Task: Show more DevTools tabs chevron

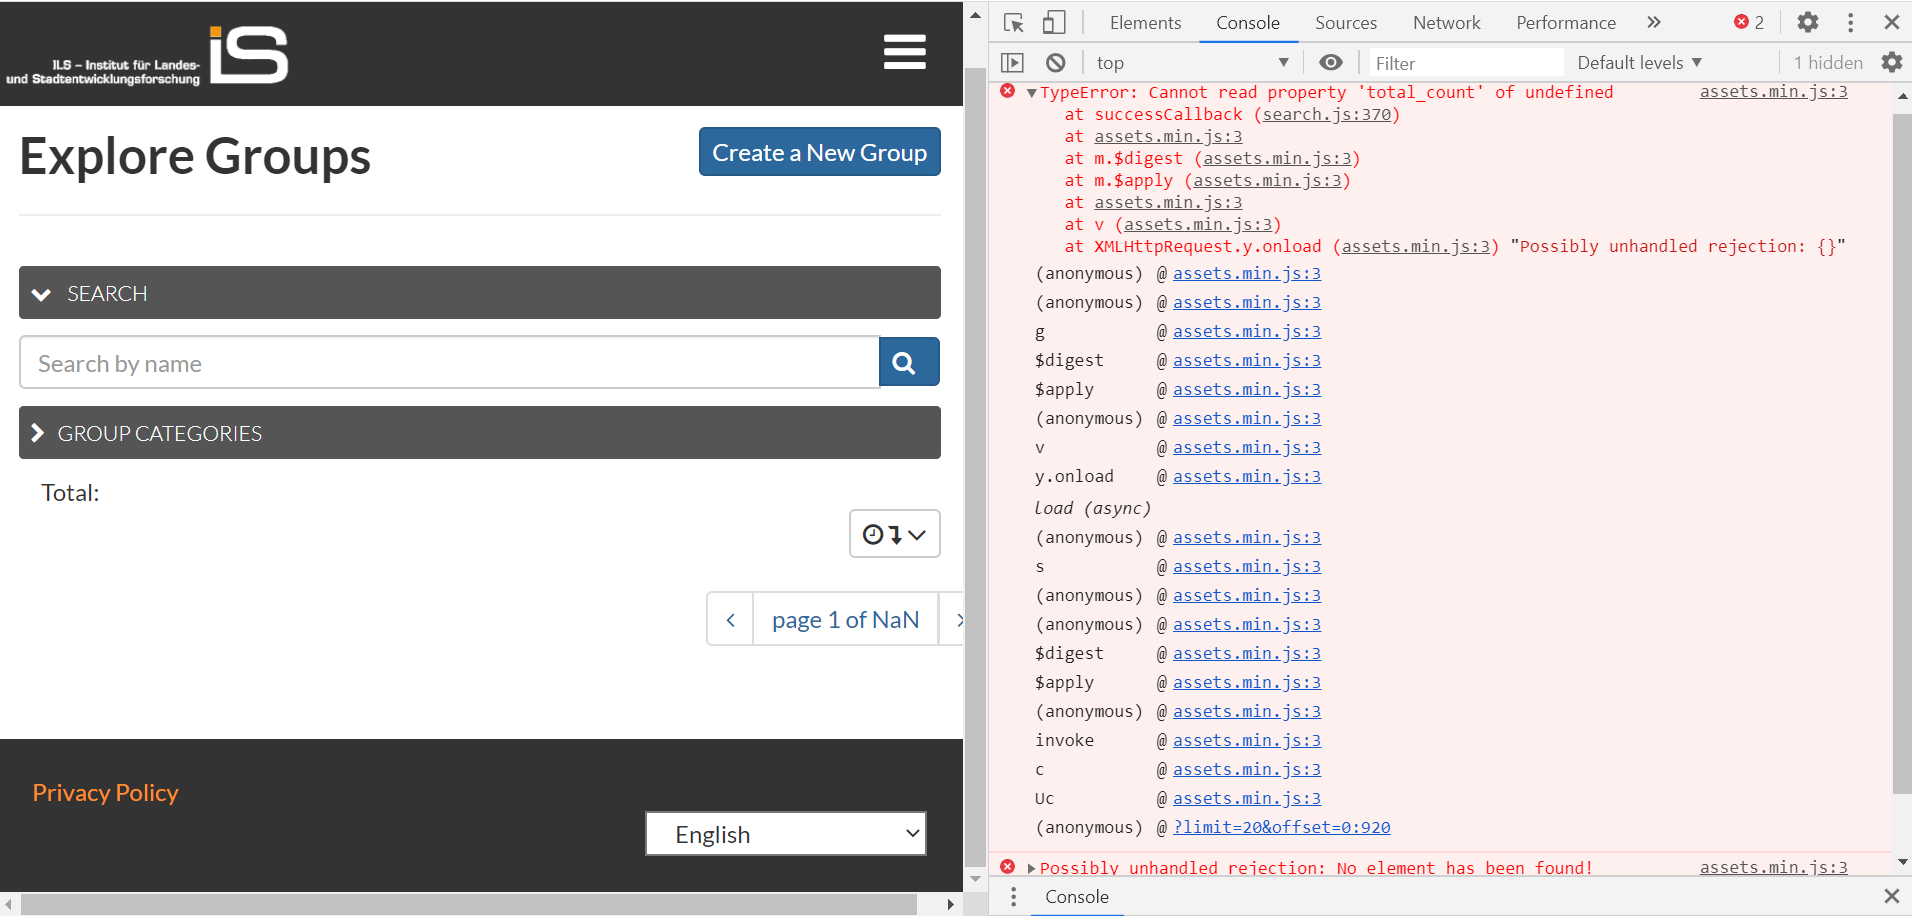Action: coord(1654,22)
